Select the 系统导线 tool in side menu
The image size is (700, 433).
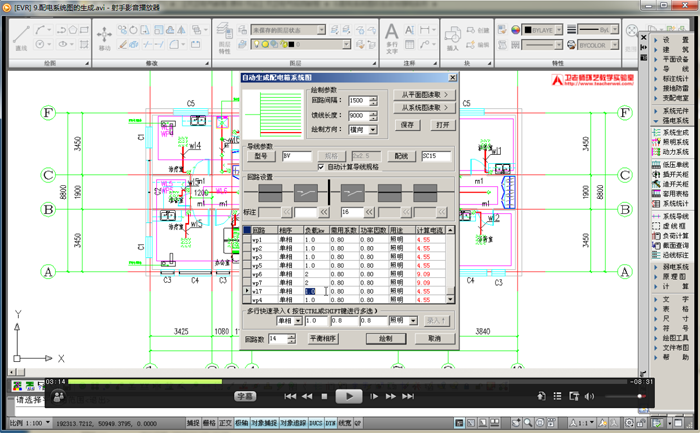pos(671,216)
